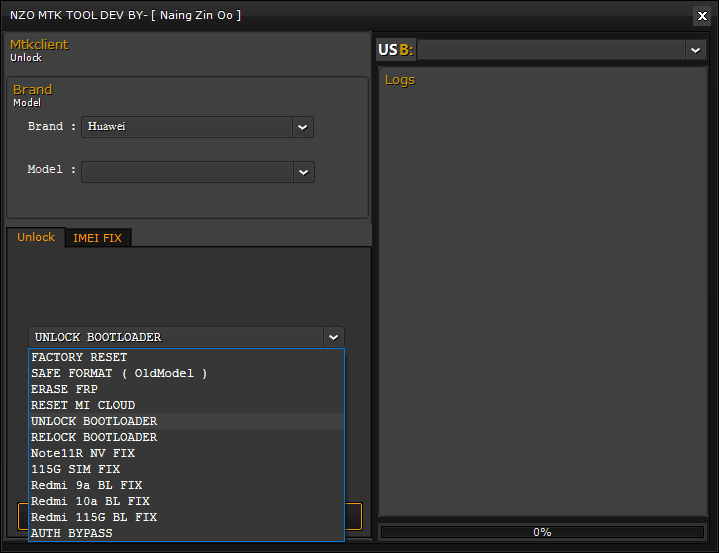Viewport: 719px width, 553px height.
Task: Select AUTH BYPASS from the list
Action: pos(72,533)
